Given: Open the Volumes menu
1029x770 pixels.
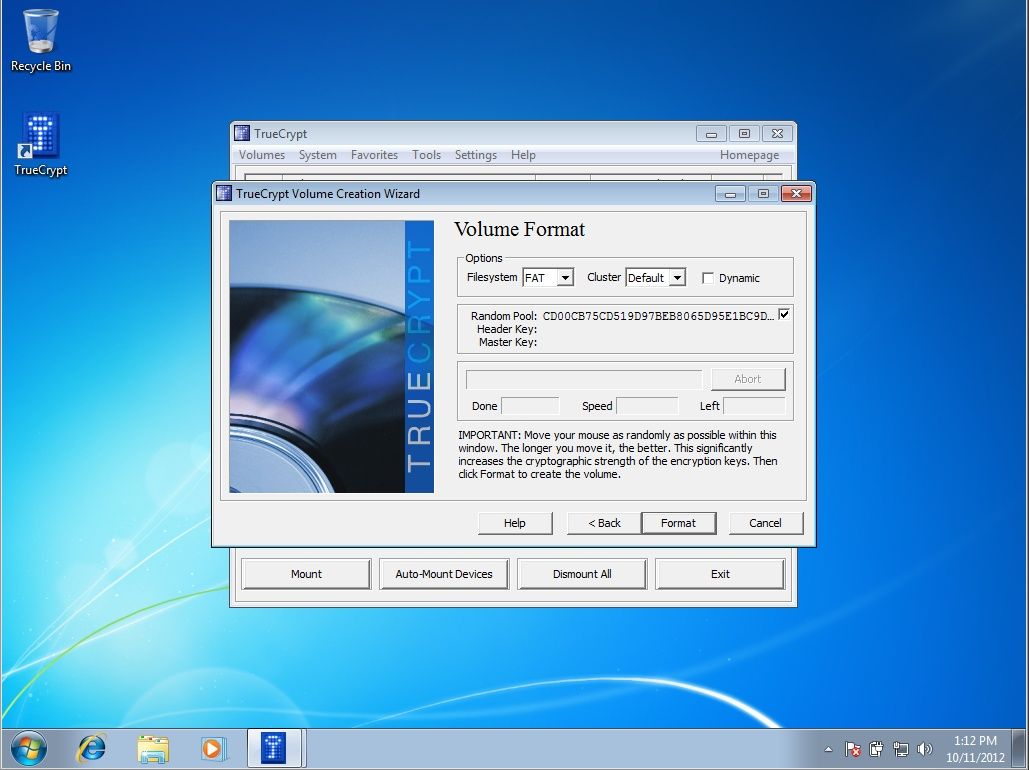Looking at the screenshot, I should (x=262, y=155).
